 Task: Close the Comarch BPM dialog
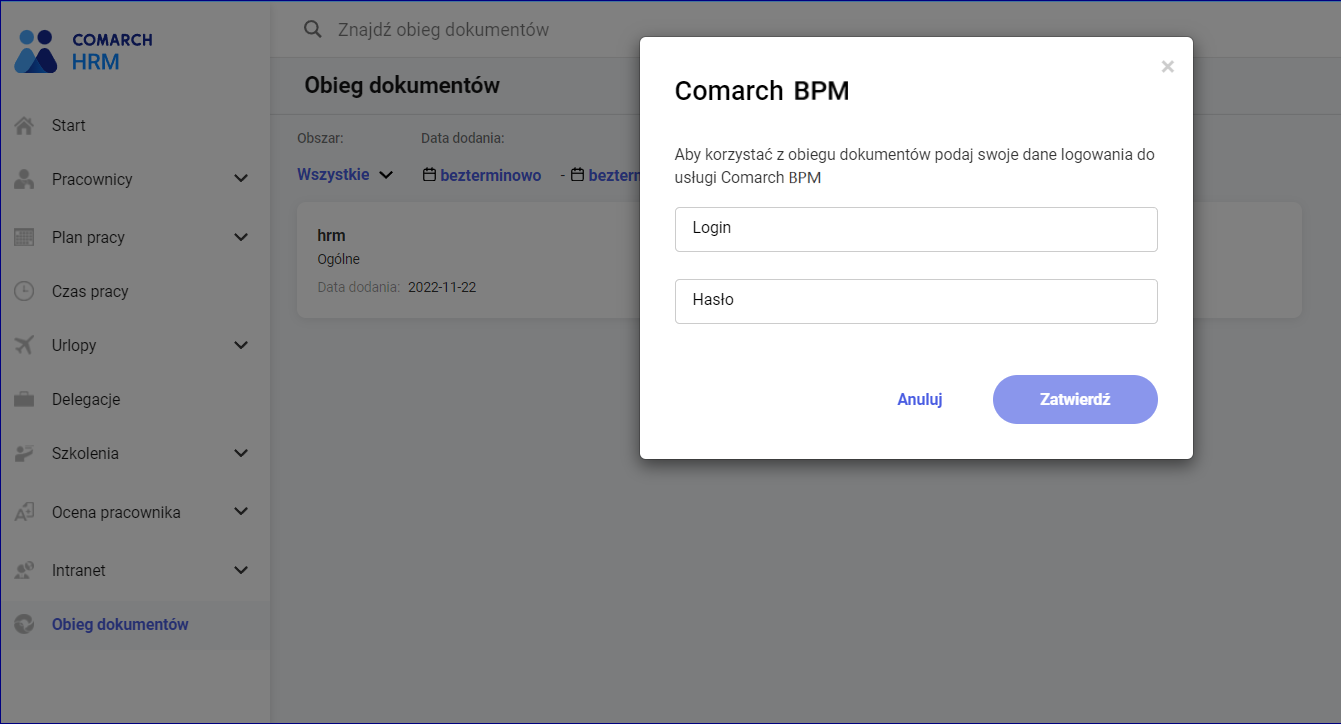(x=1167, y=67)
